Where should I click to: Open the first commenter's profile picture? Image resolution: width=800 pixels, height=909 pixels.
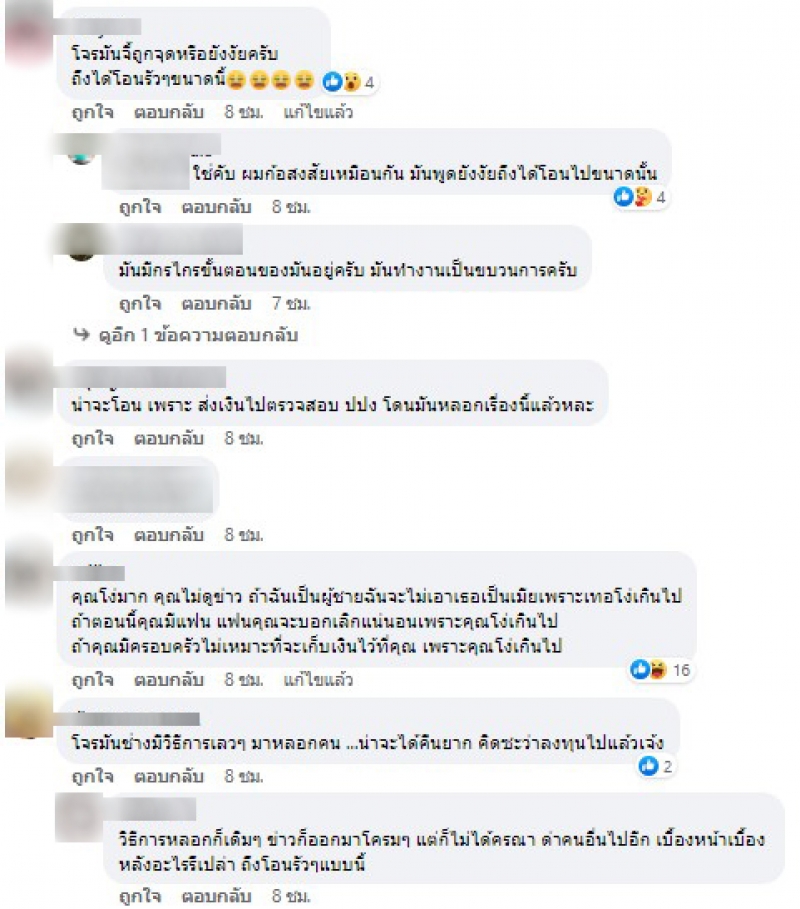[27, 35]
